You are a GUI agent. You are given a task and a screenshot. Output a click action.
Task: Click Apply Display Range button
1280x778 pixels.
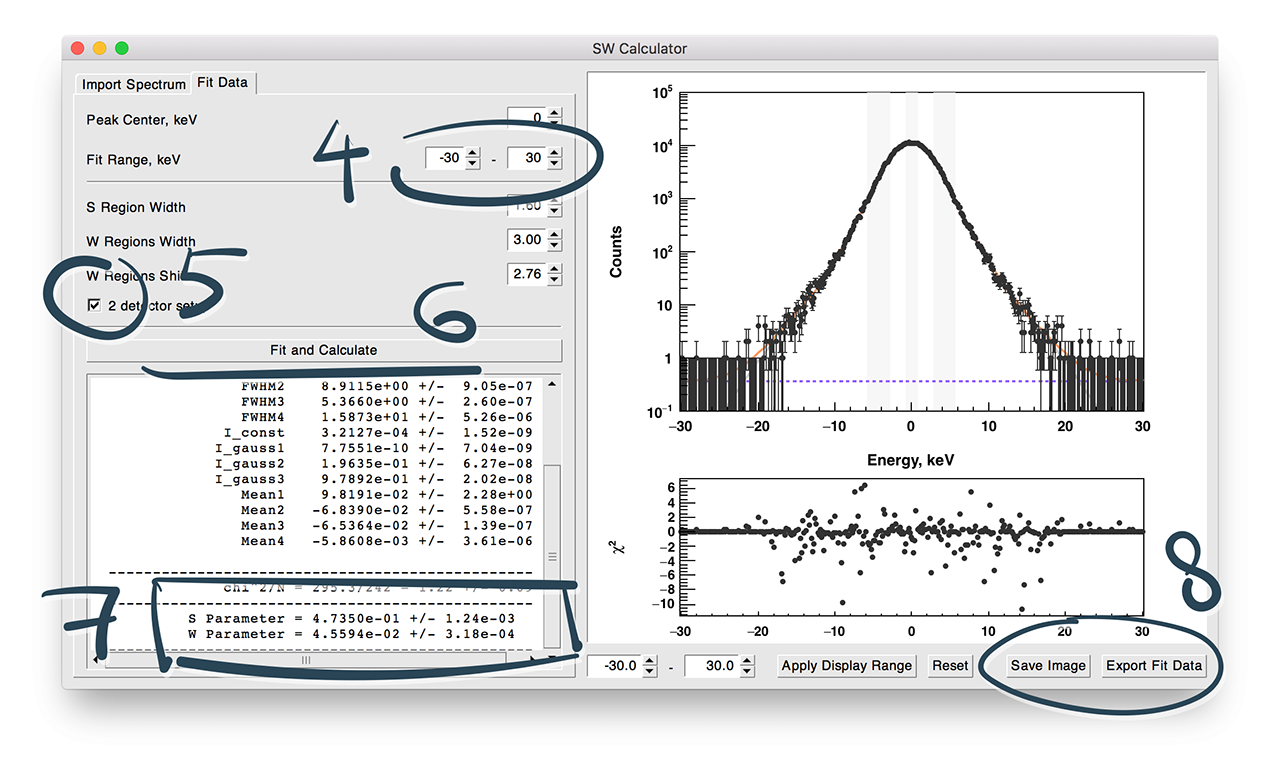(x=846, y=666)
